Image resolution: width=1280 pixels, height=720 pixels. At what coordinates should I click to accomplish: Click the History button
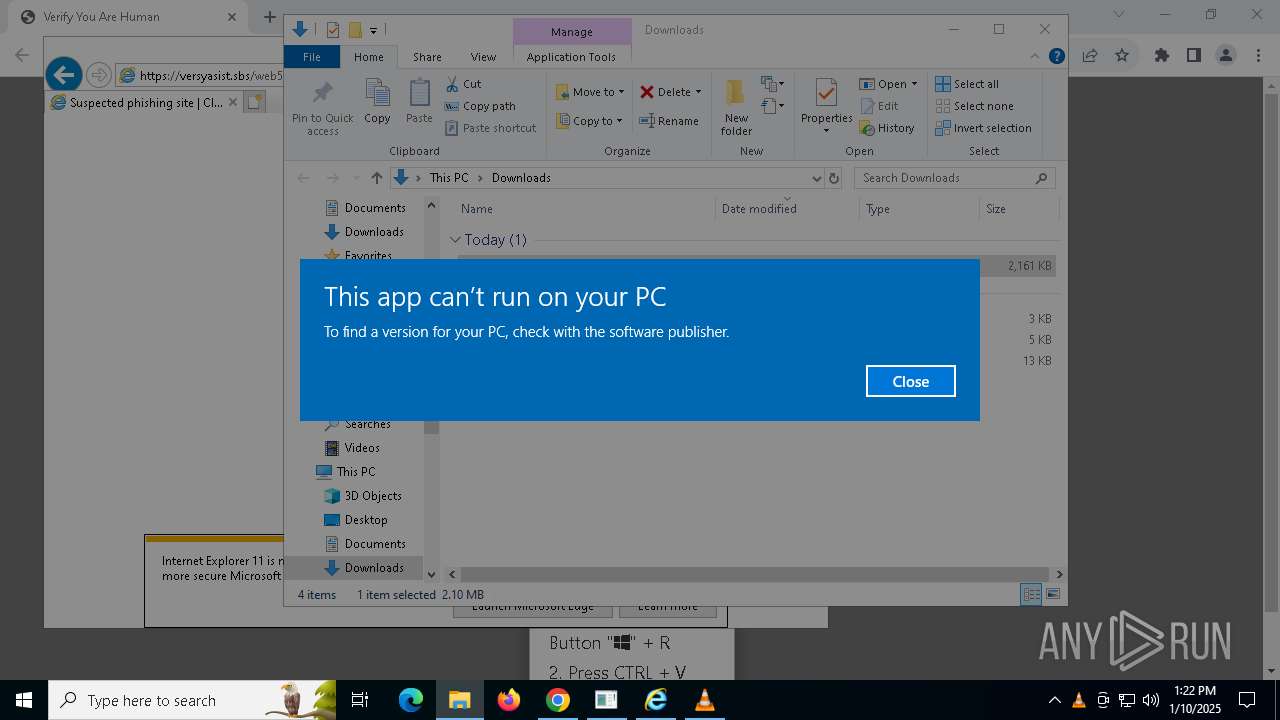tap(886, 128)
